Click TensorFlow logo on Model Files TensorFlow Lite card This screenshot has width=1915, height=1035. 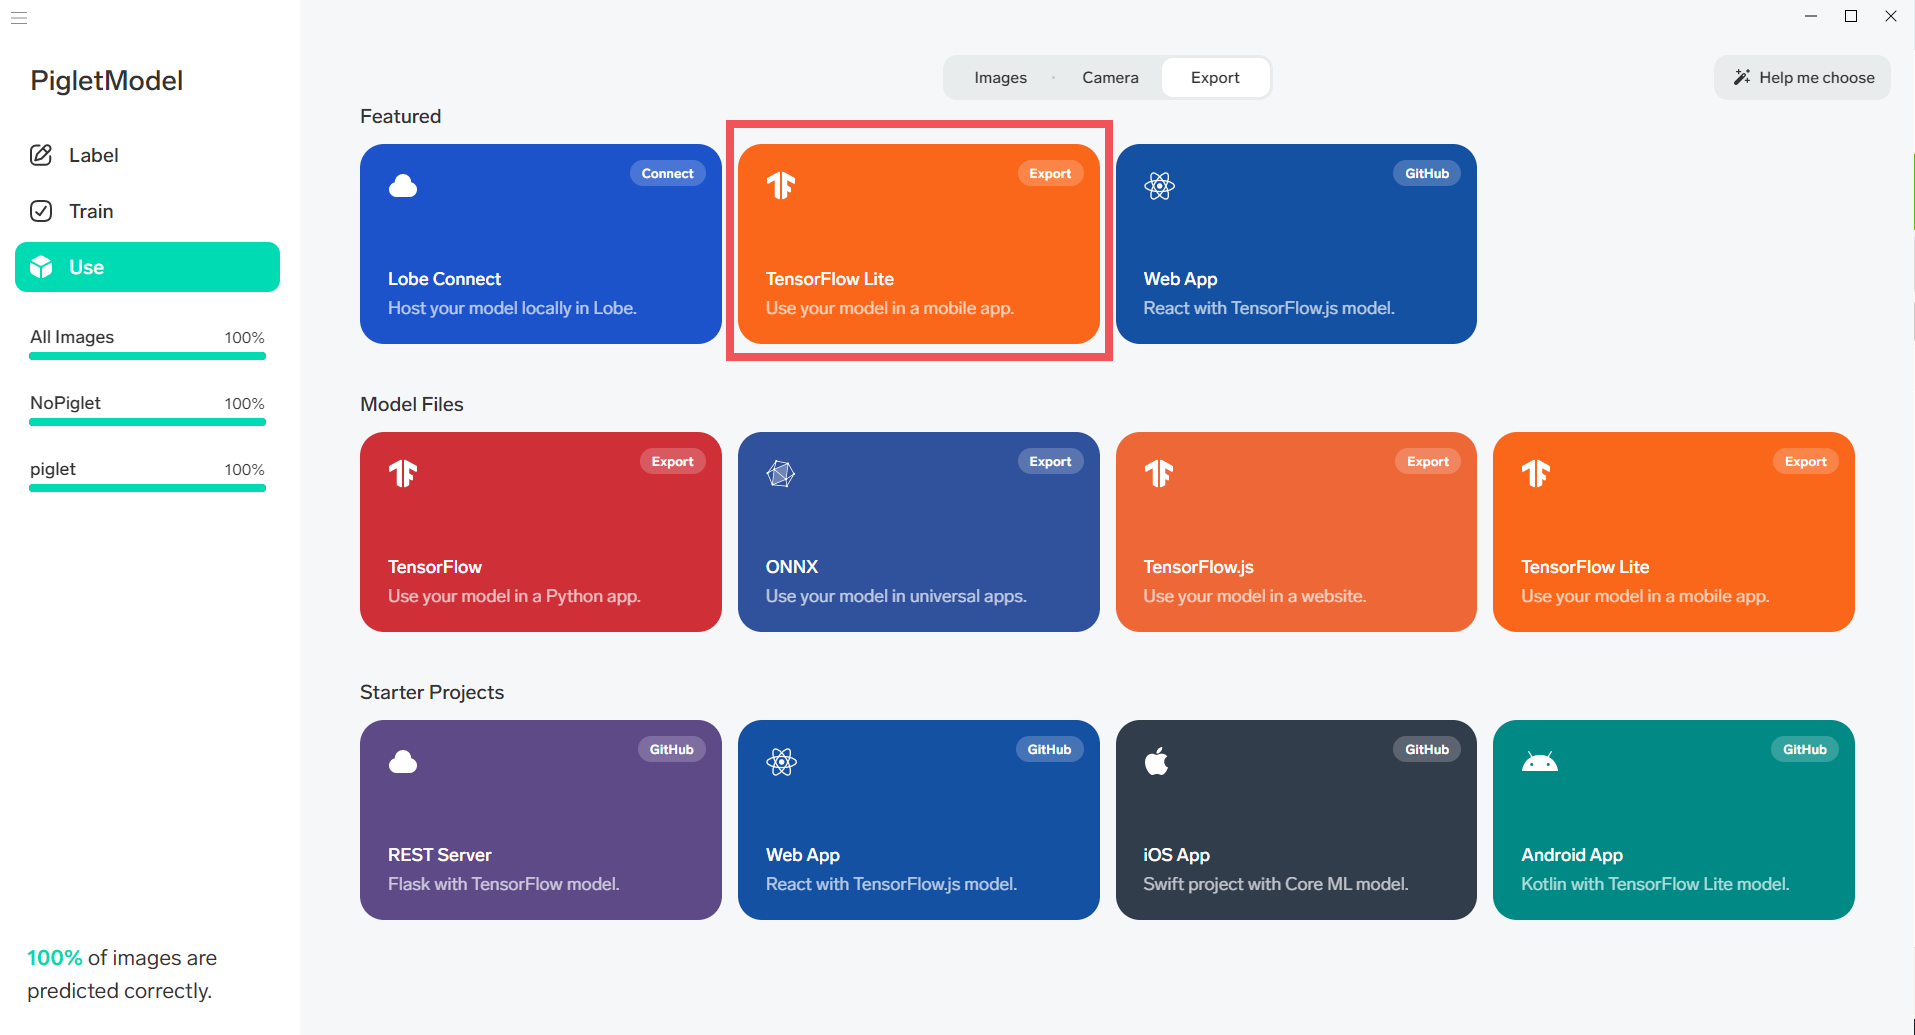click(x=1536, y=474)
